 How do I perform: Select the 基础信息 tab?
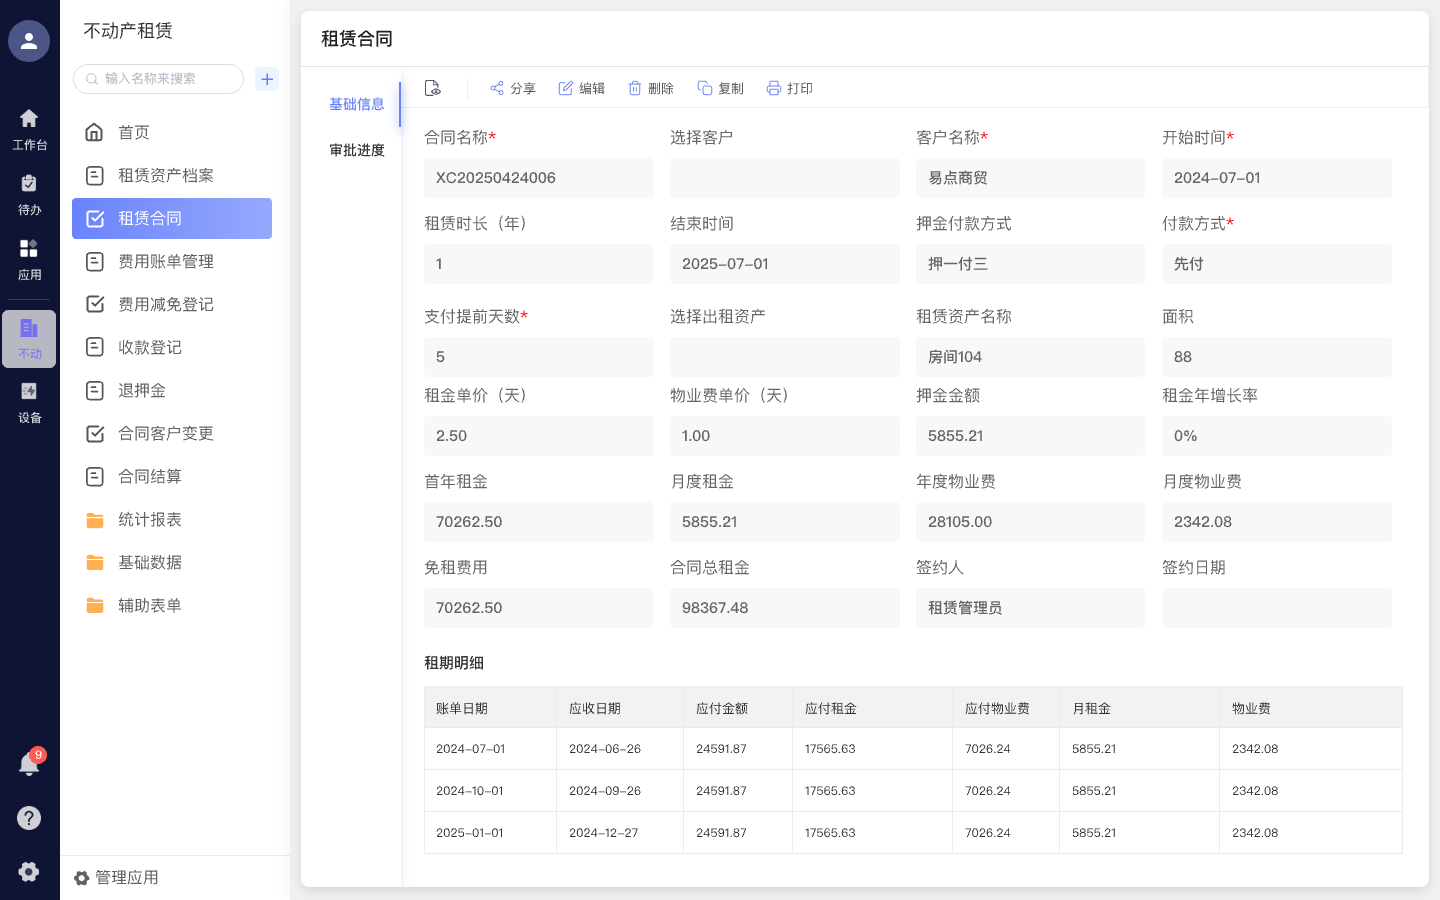point(357,104)
